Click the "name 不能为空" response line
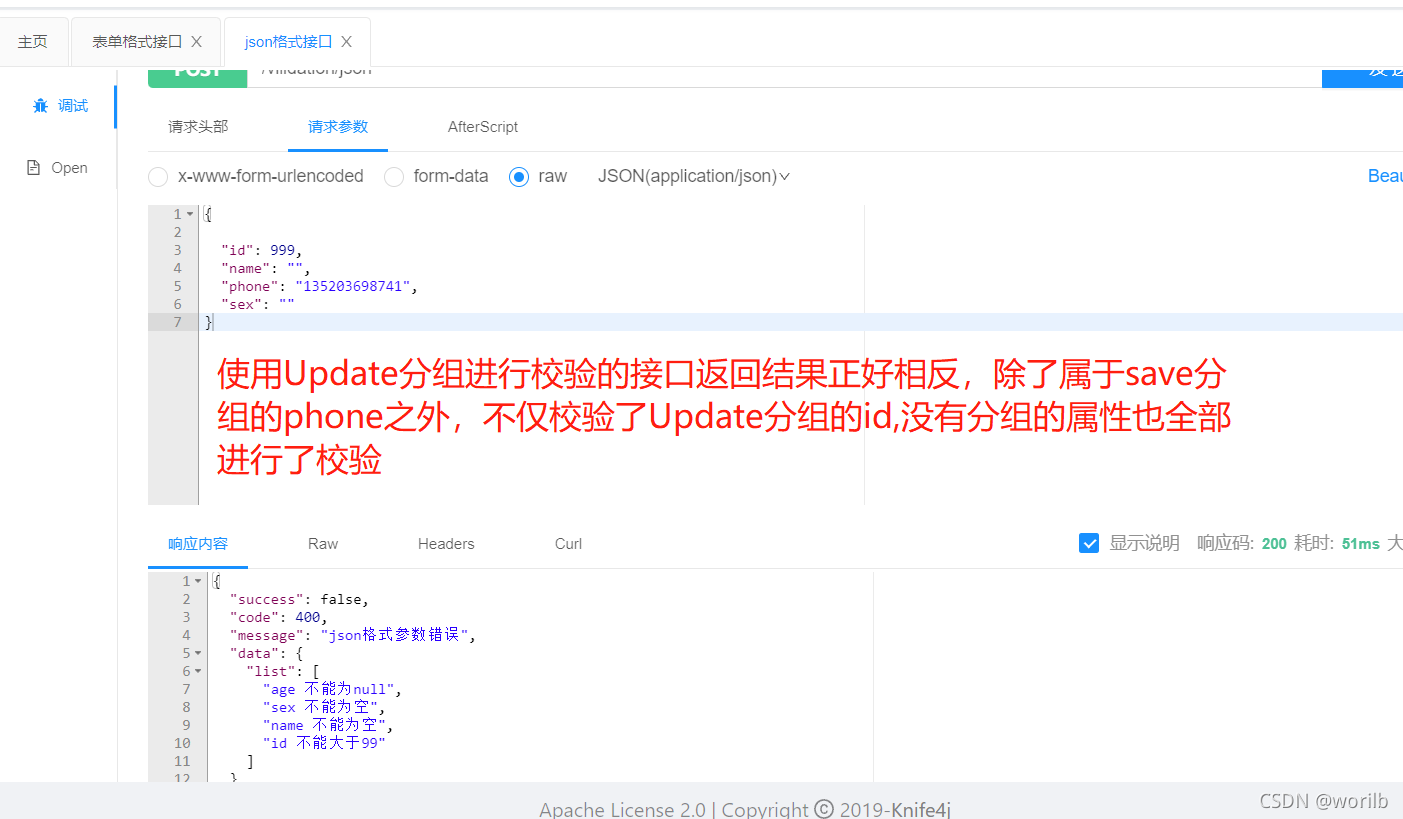The height and width of the screenshot is (819, 1403). [328, 725]
